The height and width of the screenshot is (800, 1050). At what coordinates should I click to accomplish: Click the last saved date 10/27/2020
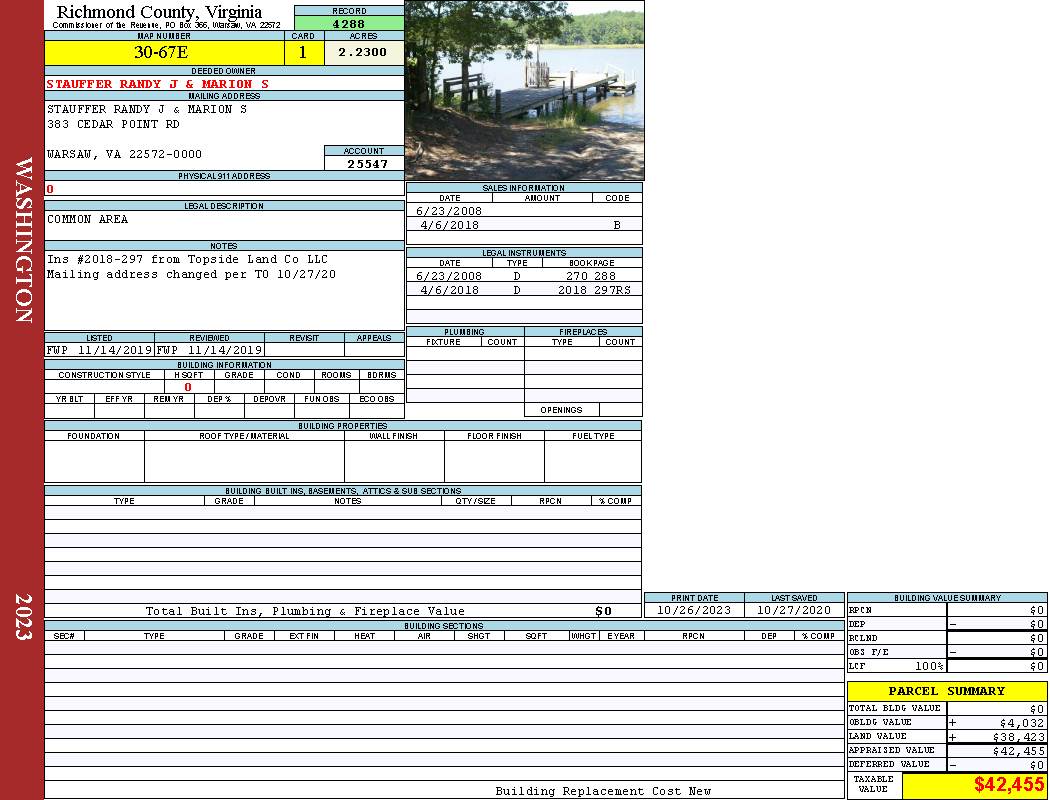coord(794,610)
